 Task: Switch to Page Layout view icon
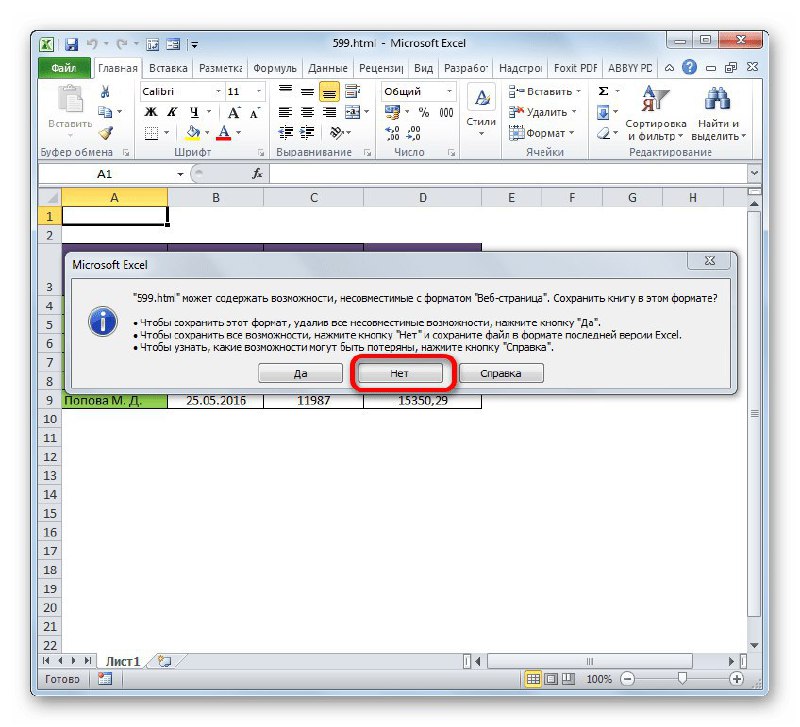(551, 679)
